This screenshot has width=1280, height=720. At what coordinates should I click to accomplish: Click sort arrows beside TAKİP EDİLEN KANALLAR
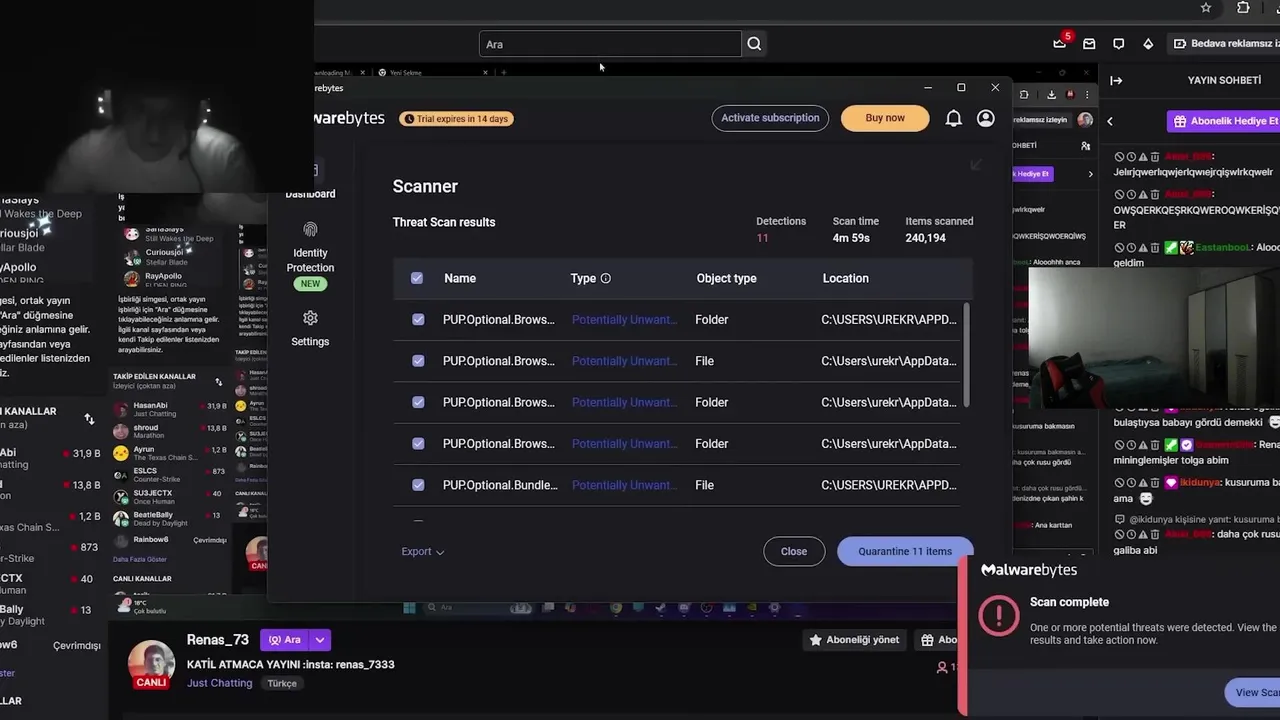pos(218,382)
